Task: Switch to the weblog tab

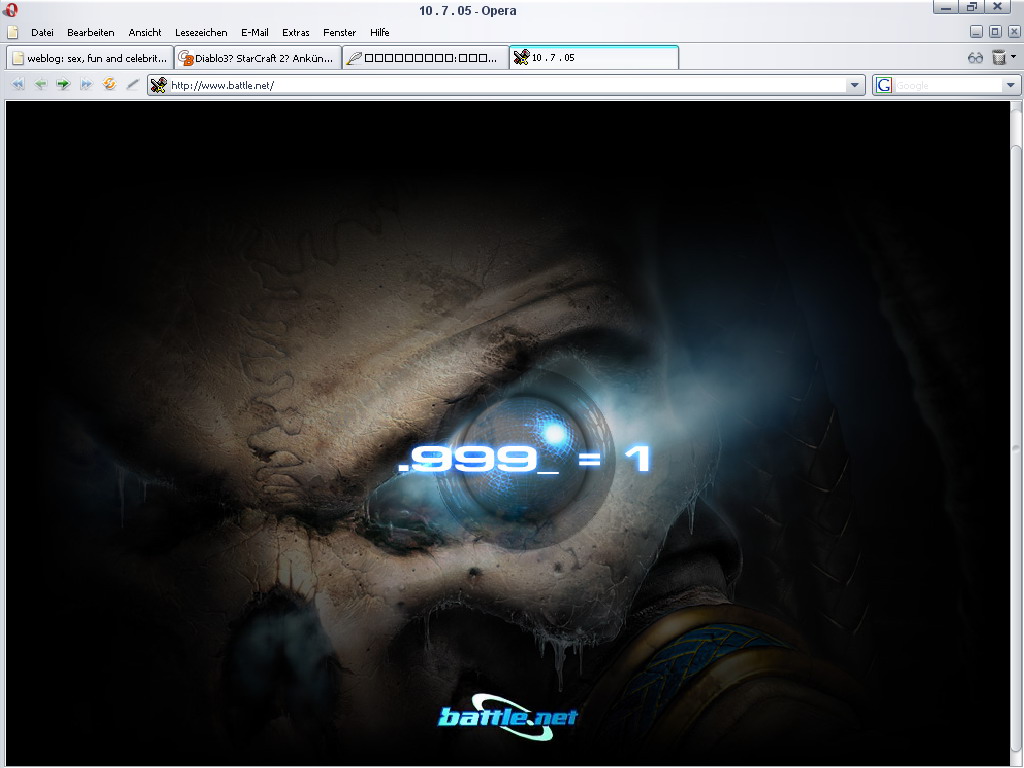Action: click(89, 57)
